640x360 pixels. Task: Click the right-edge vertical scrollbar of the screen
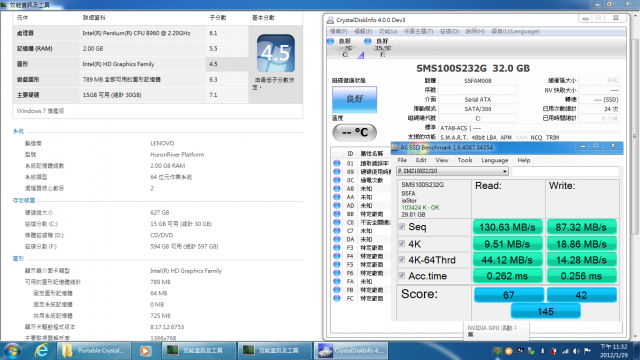pyautogui.click(x=635, y=176)
